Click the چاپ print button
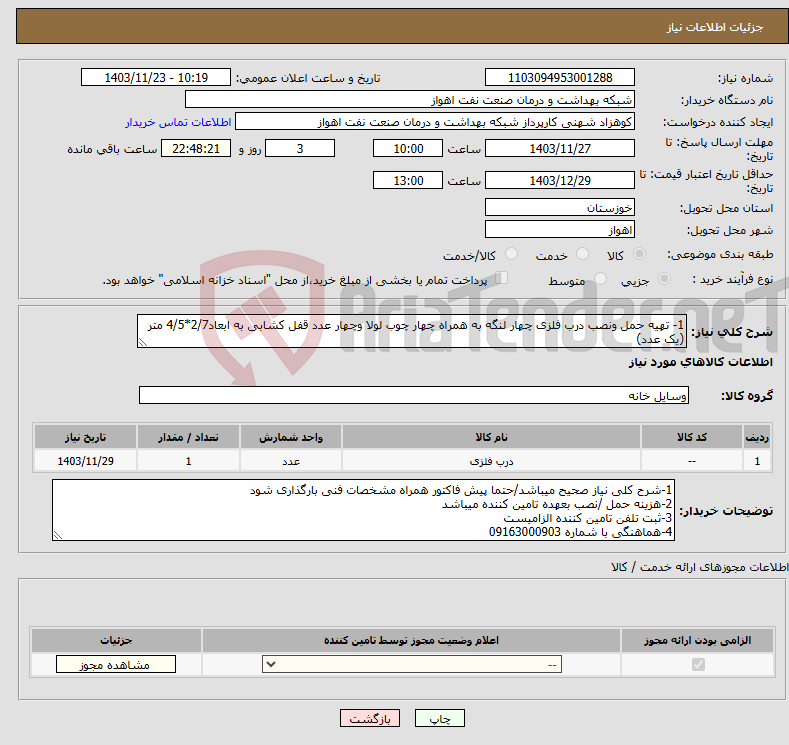The image size is (789, 745). point(440,719)
